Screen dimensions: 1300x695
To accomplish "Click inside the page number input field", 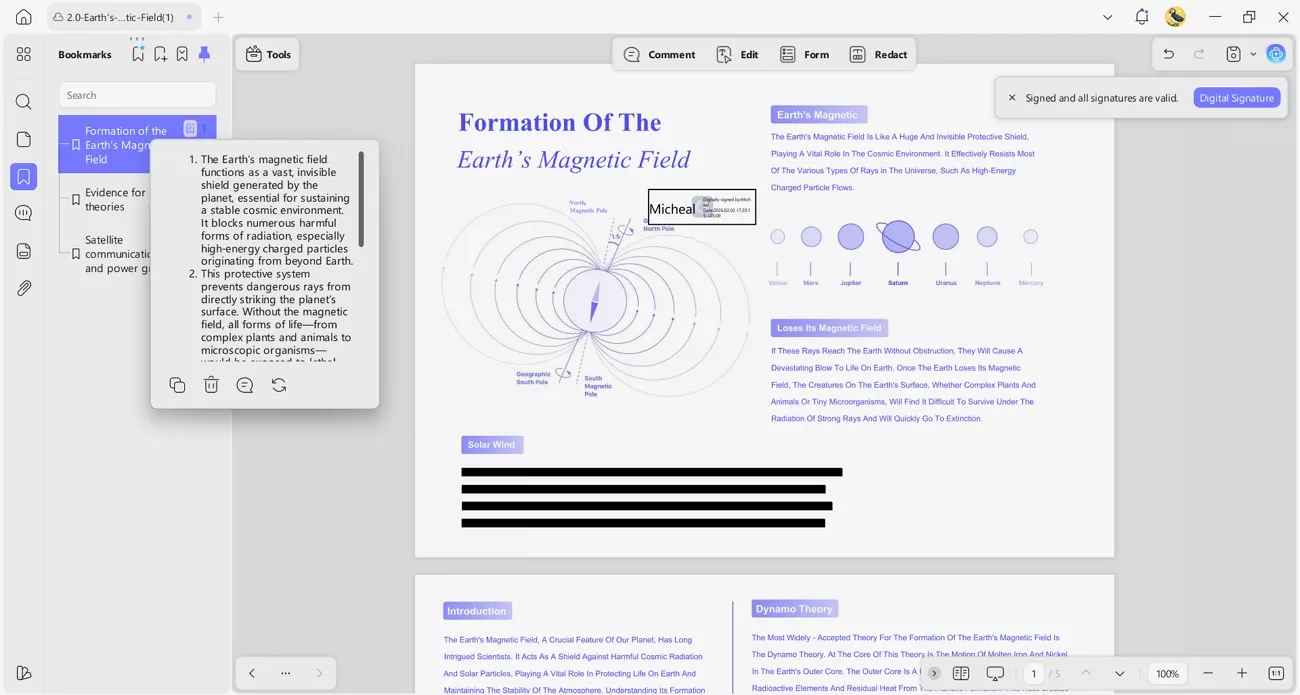I will point(1034,673).
